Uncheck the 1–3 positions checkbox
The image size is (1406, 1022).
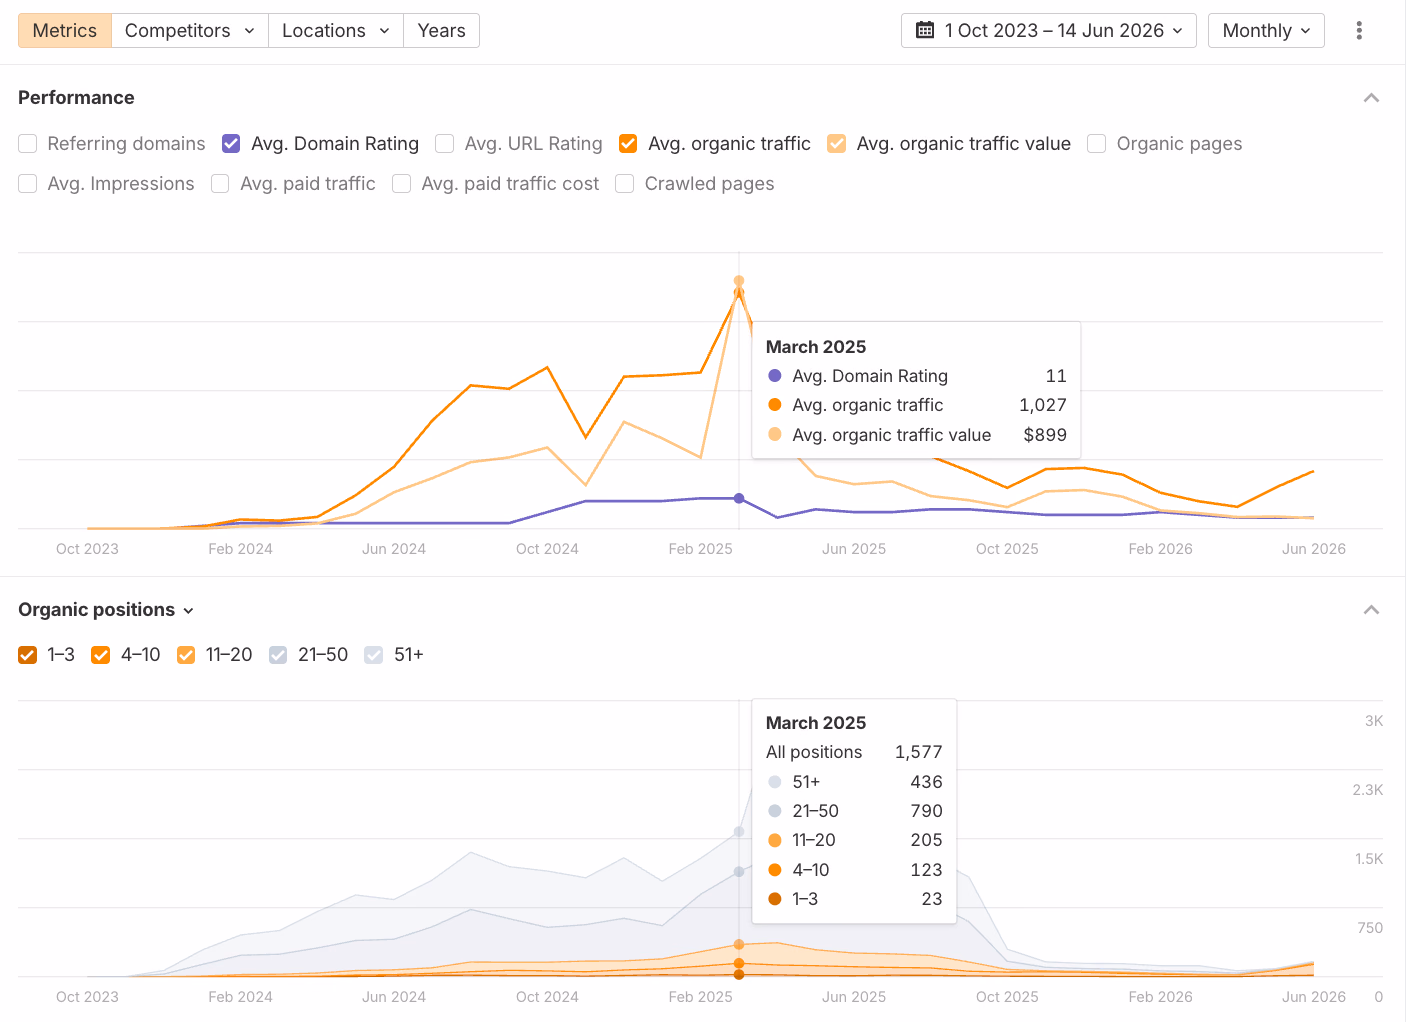click(28, 655)
